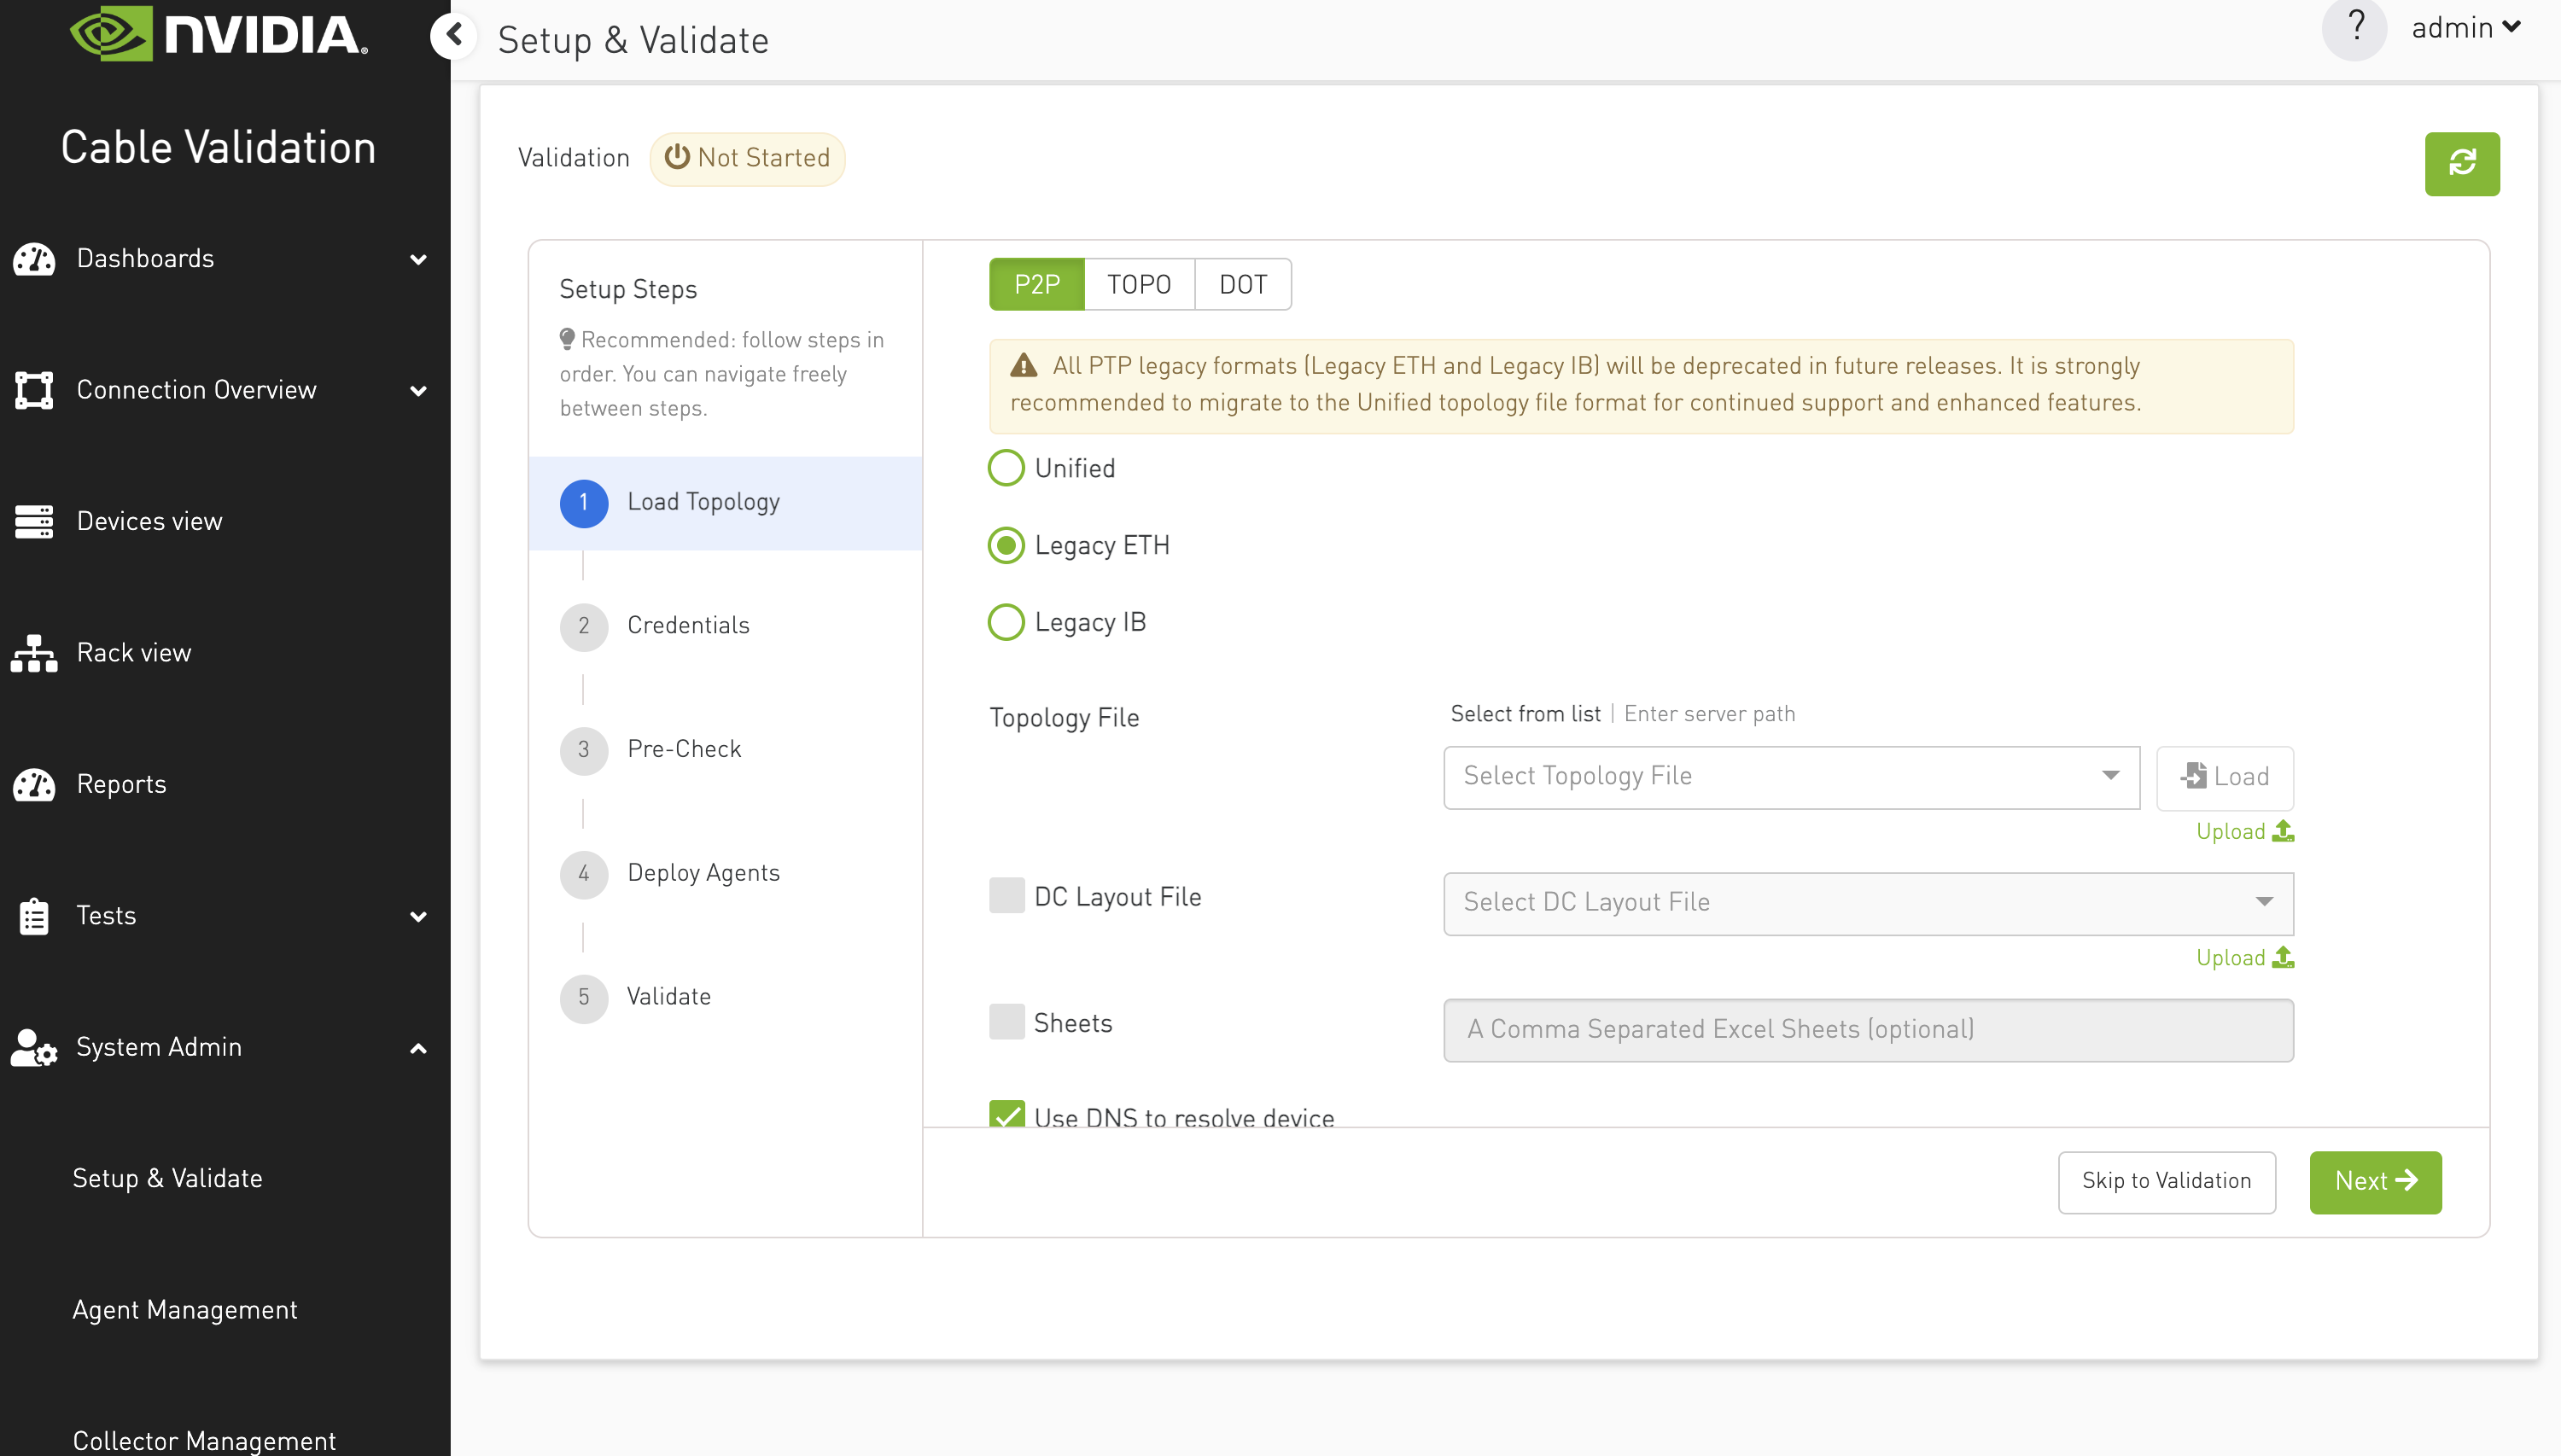Go to the Validate step
Image resolution: width=2561 pixels, height=1456 pixels.
click(668, 997)
